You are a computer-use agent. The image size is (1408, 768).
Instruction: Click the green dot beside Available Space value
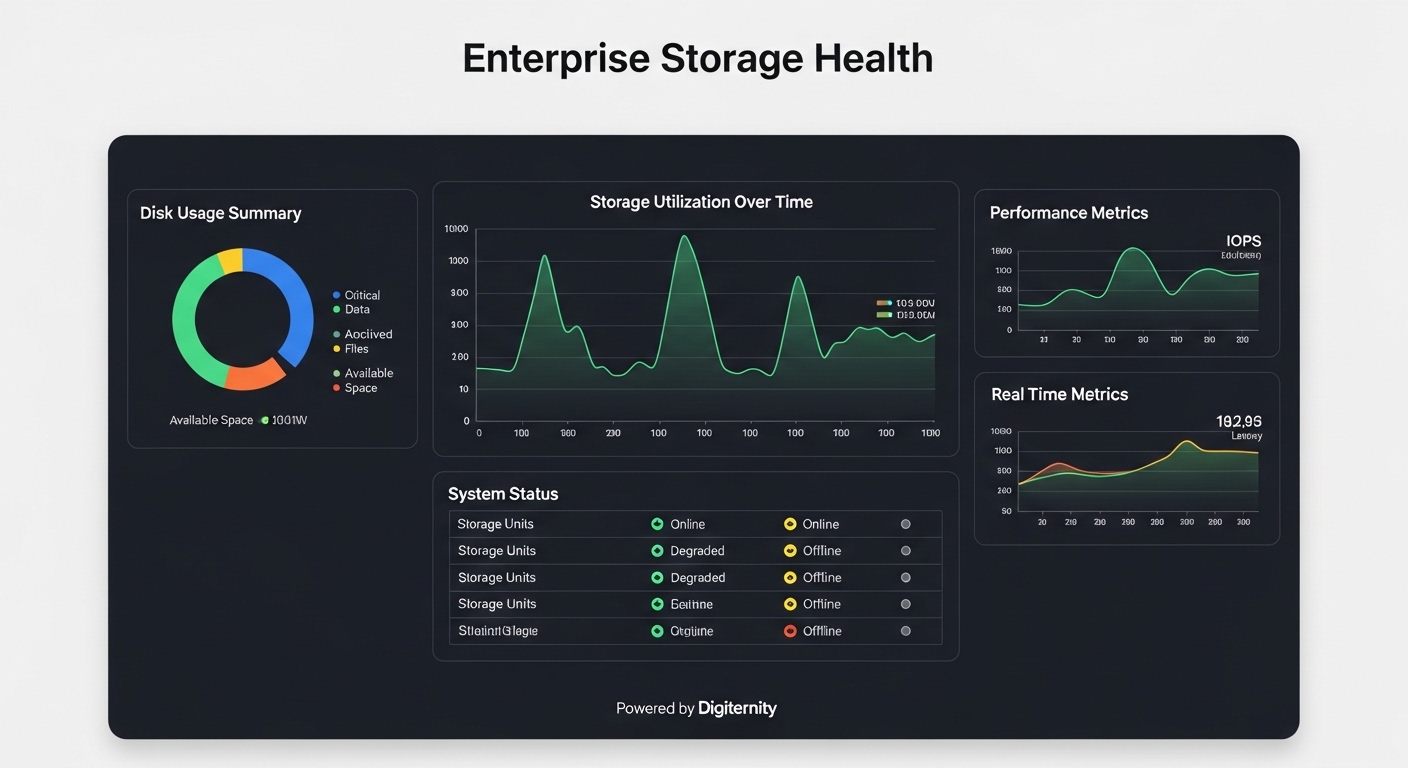265,421
